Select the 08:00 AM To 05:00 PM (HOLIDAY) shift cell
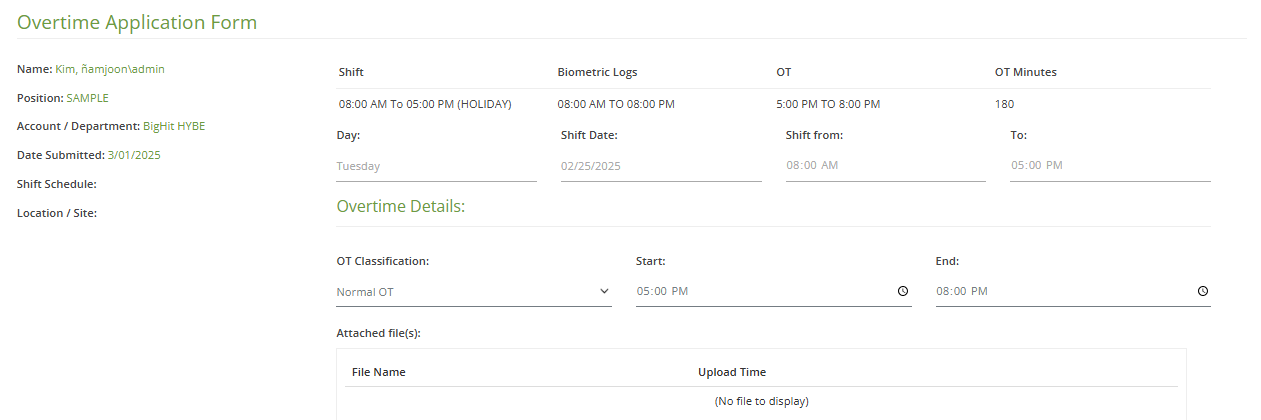 click(425, 104)
